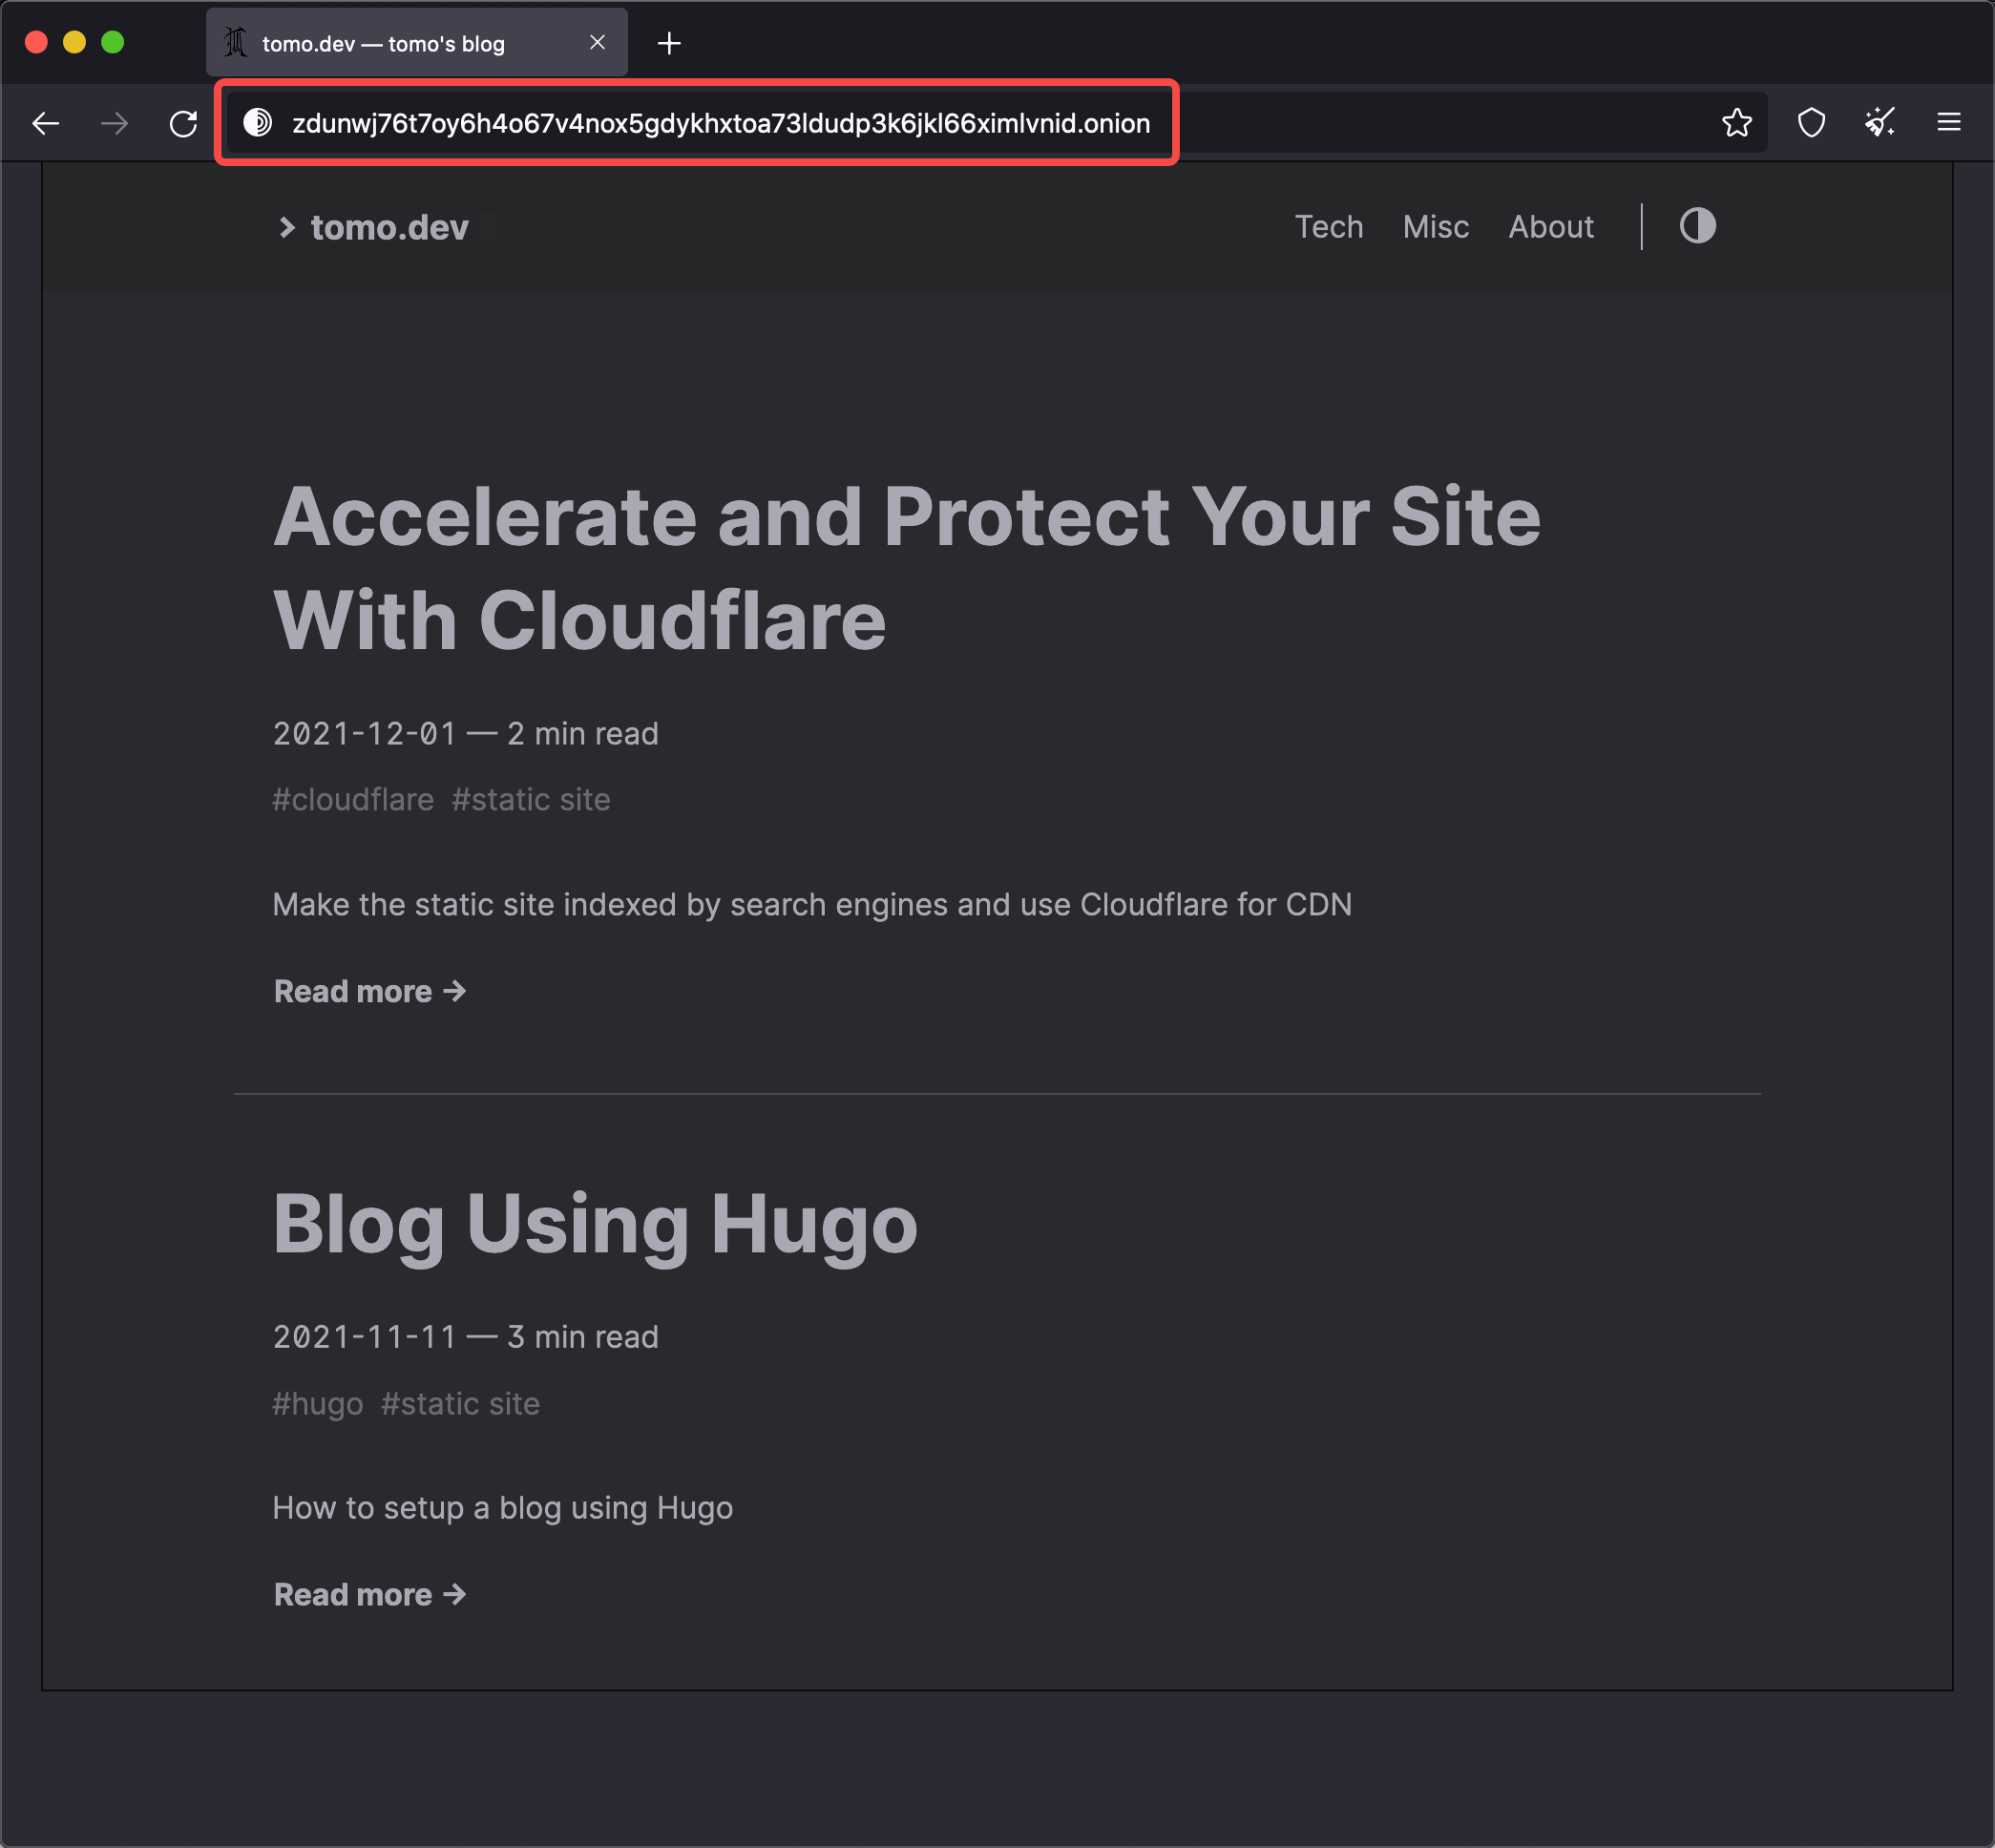Screen dimensions: 1995x1848
Task: Open the Tech menu item
Action: tap(1328, 227)
